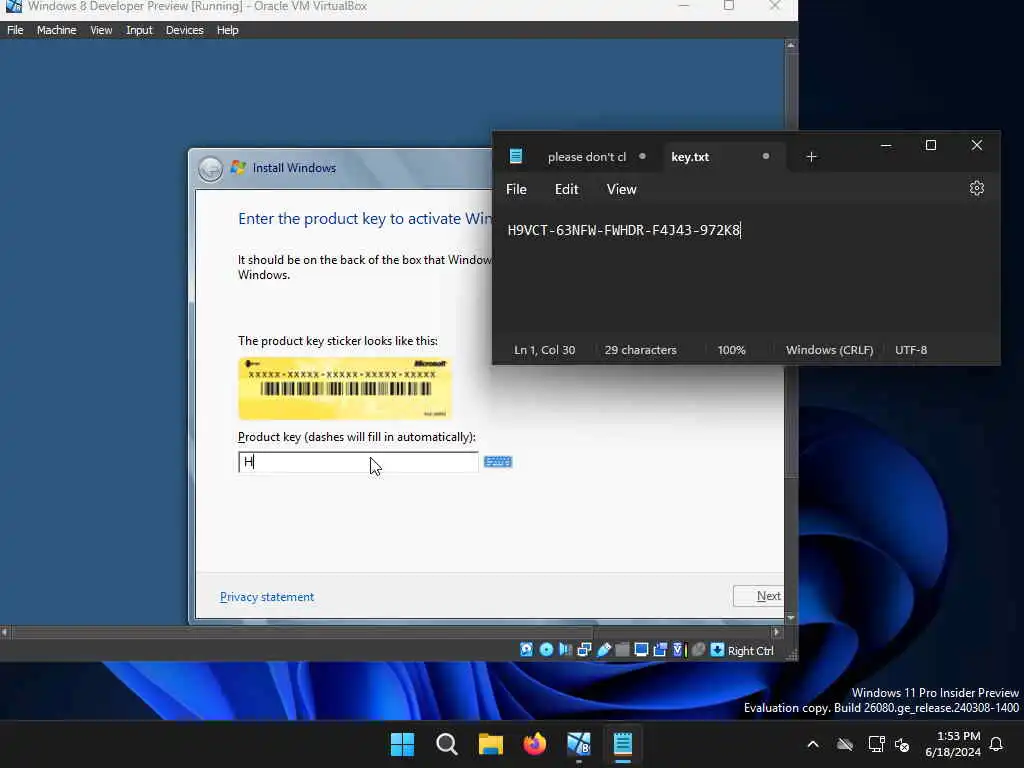
Task: Add a new Notepad tab
Action: 811,157
